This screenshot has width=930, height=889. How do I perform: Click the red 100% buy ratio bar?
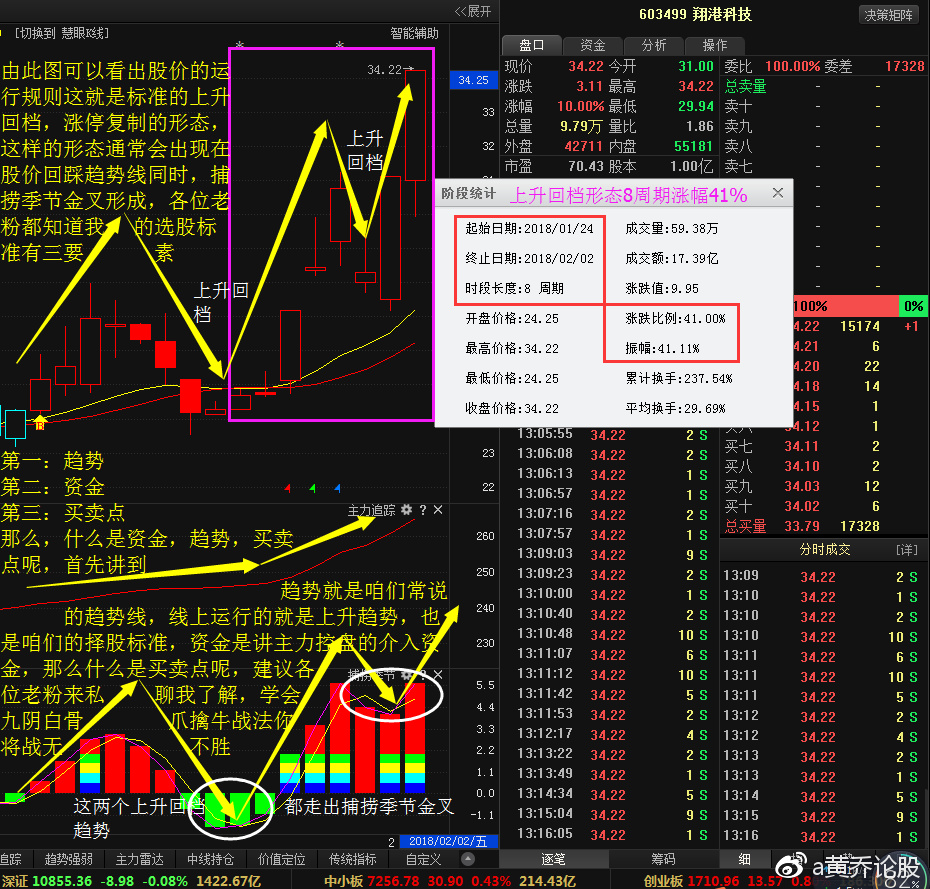(845, 306)
